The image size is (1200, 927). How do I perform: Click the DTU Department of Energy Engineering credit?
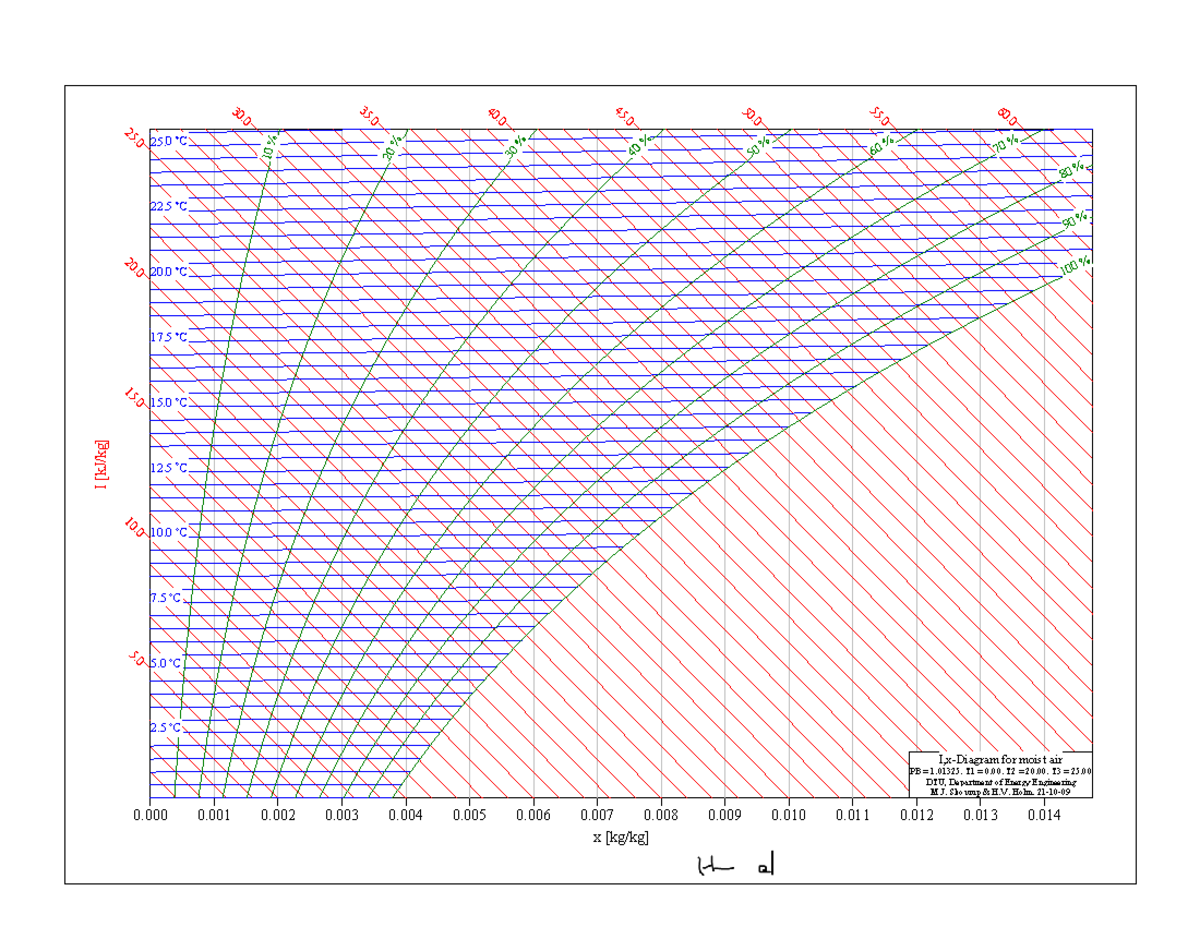pyautogui.click(x=1000, y=782)
